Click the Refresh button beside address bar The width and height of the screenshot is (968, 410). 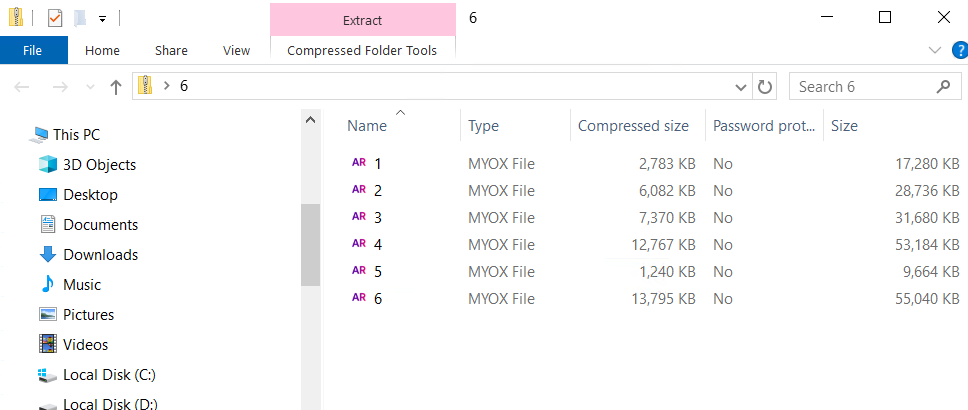[765, 87]
